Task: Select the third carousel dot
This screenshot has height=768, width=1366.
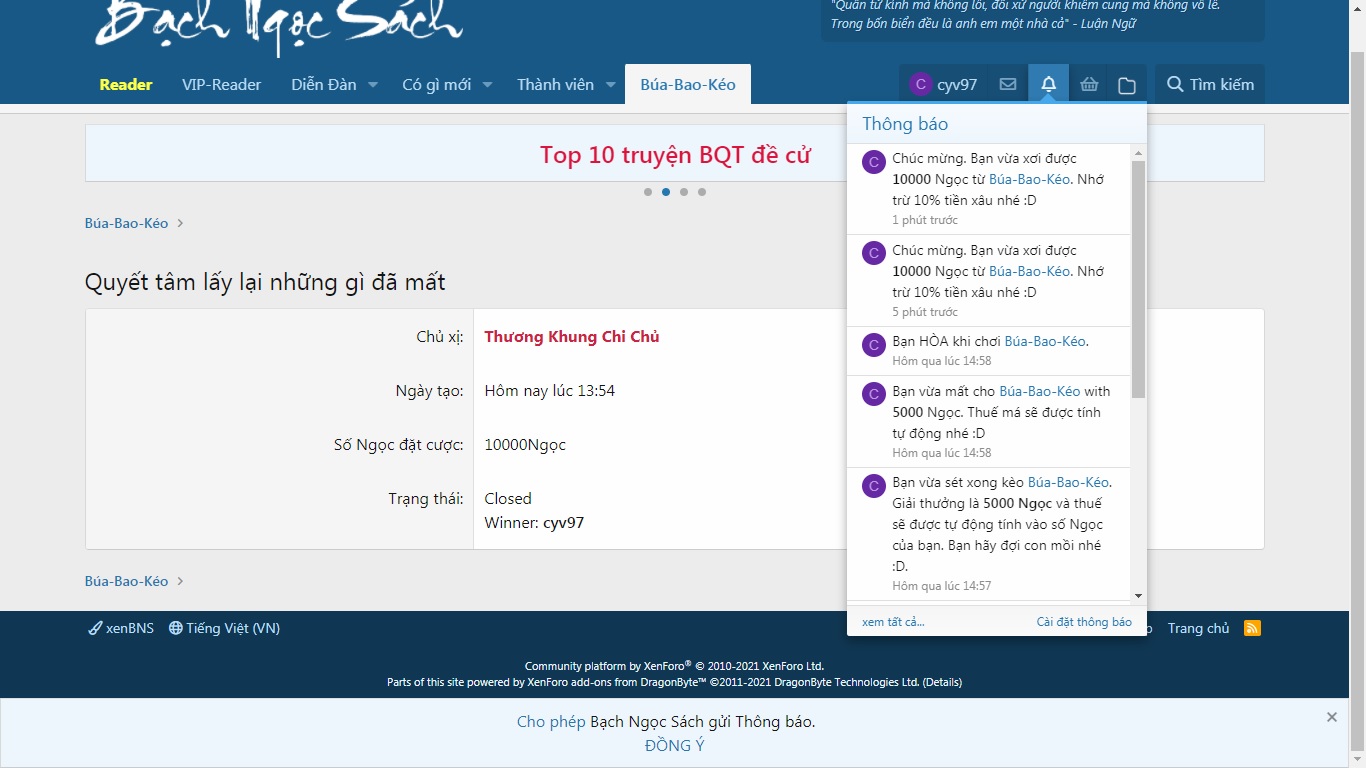Action: tap(684, 192)
